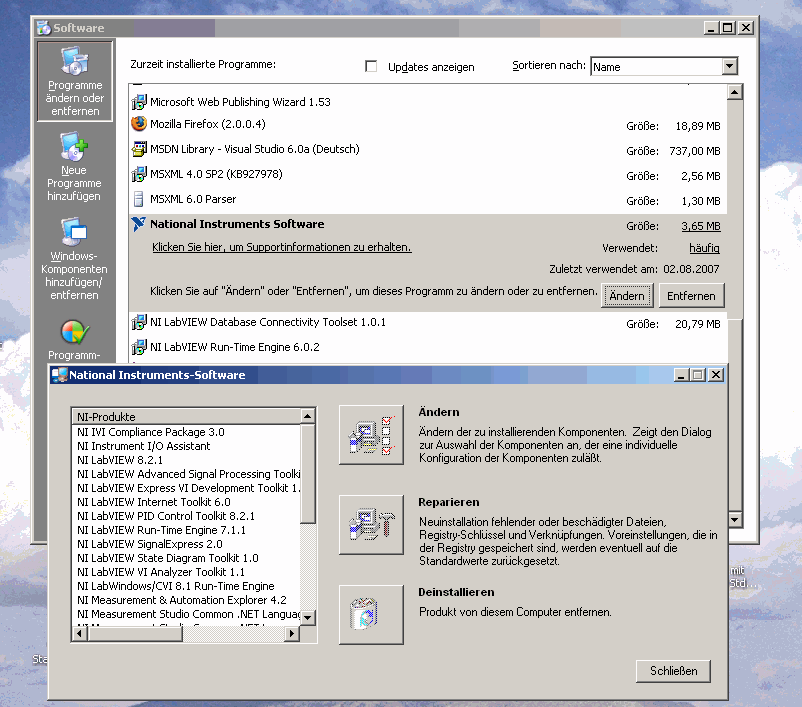Click the Deinstallieren recycle bin icon button

(371, 614)
